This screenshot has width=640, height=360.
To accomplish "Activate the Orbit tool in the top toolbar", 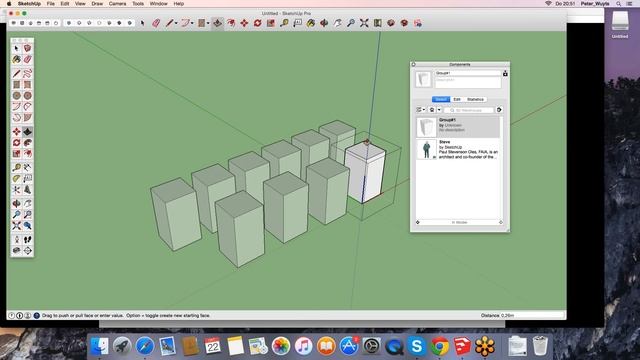I will coord(324,23).
